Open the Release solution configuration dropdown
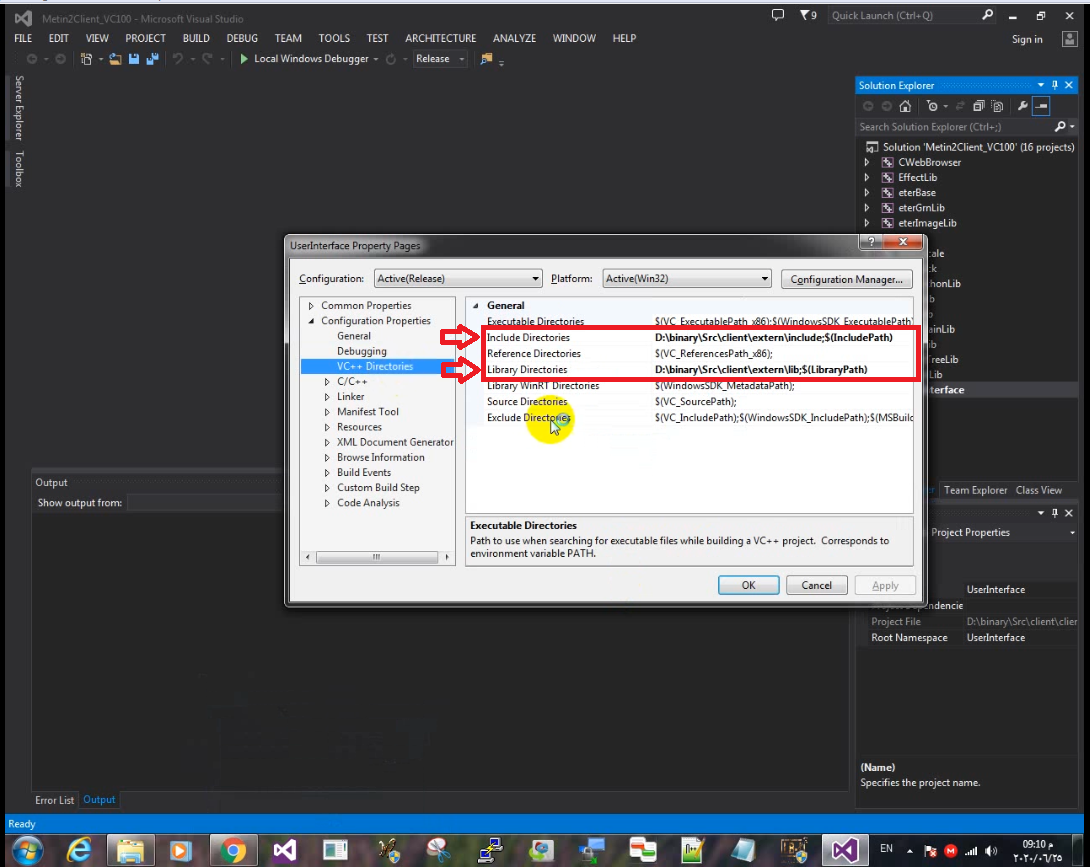Screen dimensions: 1090x867 [x=440, y=59]
